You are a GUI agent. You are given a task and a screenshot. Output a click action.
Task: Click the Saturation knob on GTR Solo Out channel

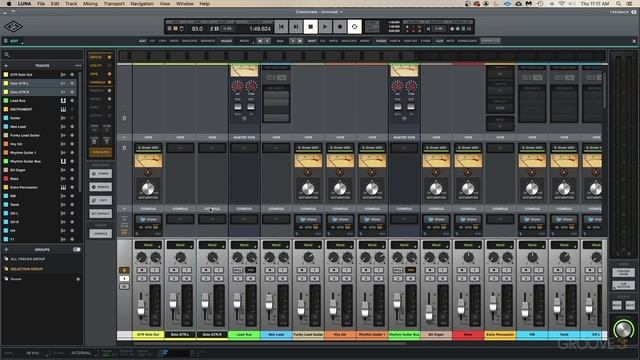click(148, 189)
